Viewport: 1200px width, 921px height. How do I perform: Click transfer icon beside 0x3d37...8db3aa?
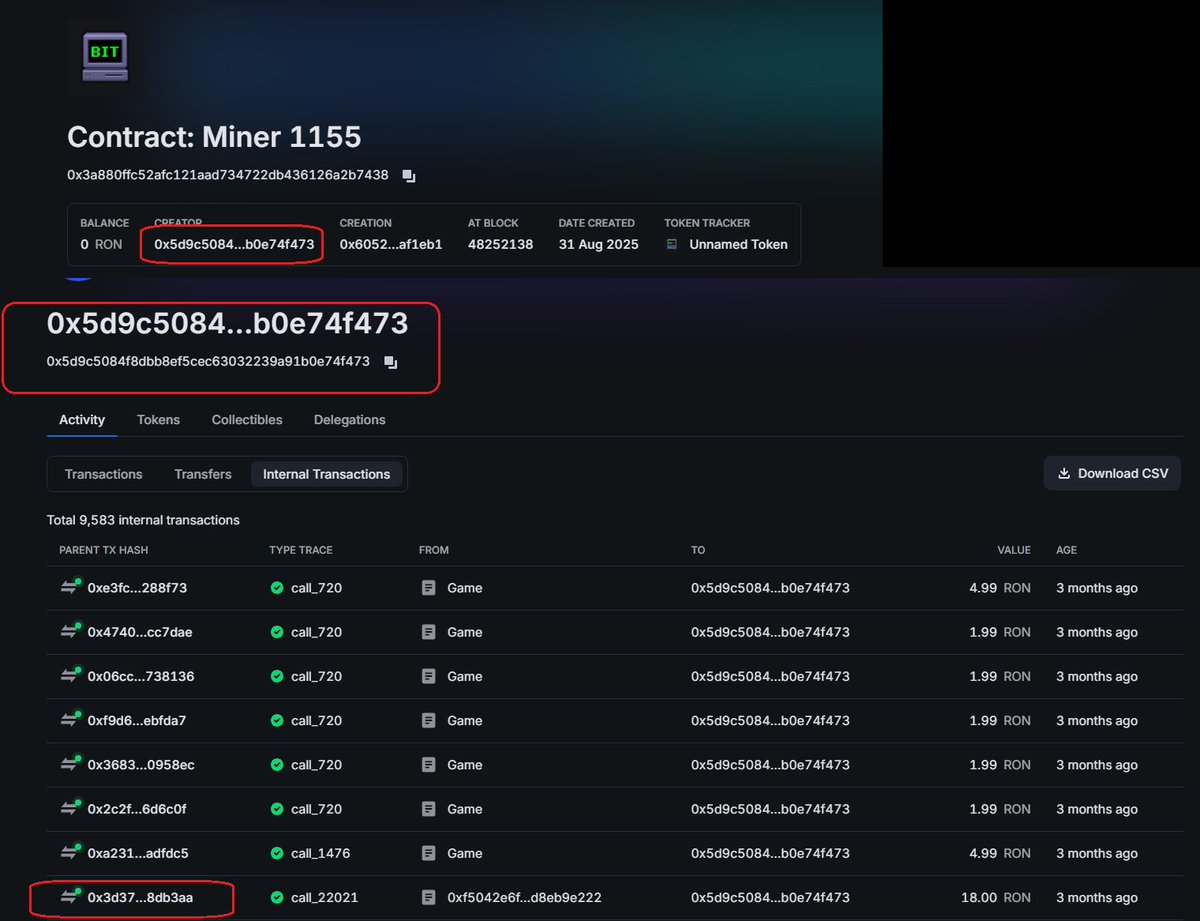click(69, 898)
